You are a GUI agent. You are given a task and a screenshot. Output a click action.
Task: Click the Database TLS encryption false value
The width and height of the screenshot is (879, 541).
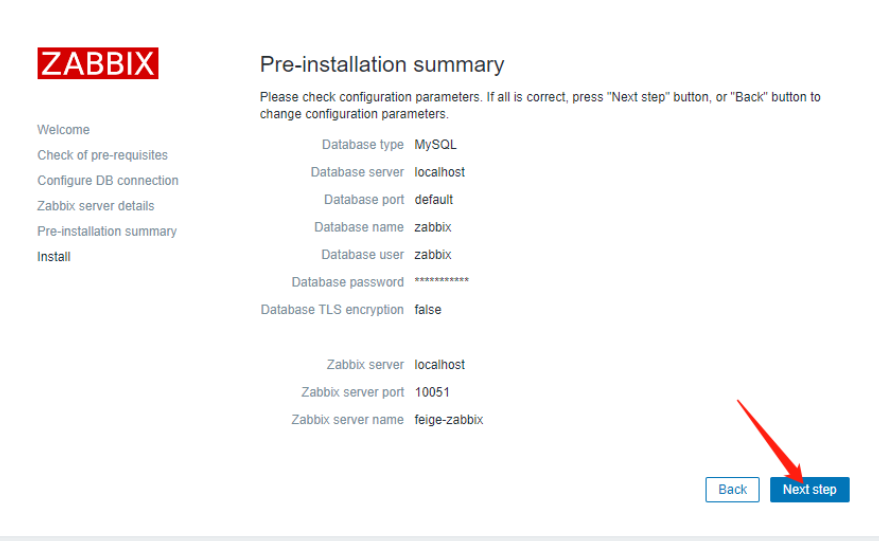tap(428, 310)
